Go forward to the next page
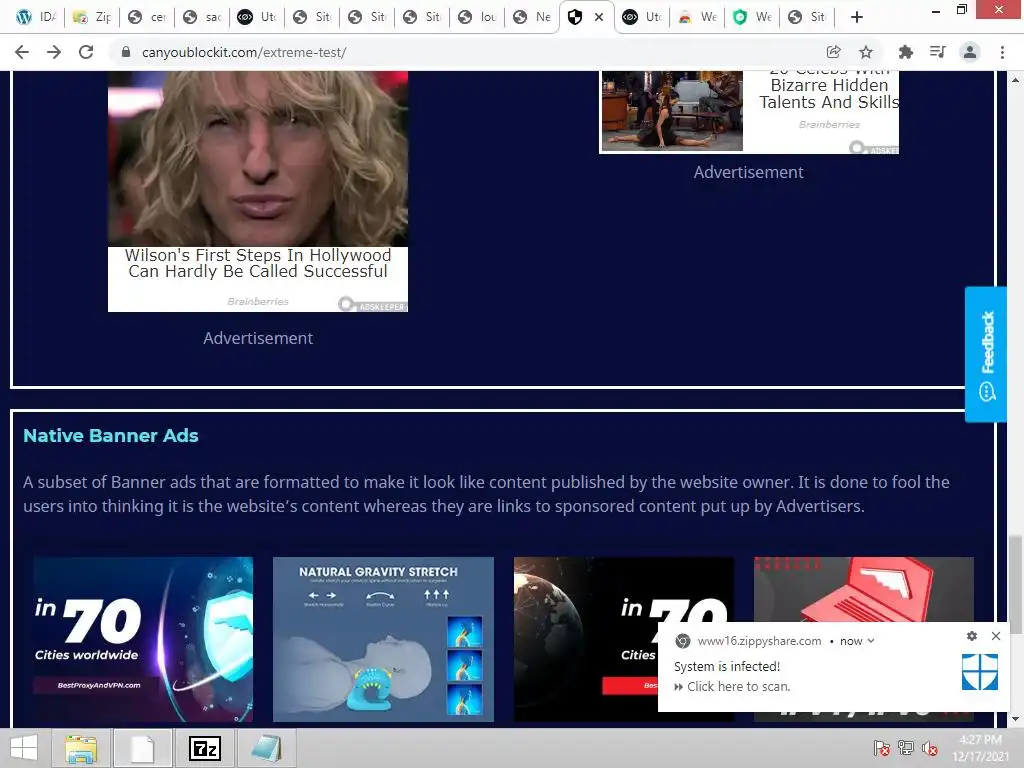1024x768 pixels. [x=54, y=52]
